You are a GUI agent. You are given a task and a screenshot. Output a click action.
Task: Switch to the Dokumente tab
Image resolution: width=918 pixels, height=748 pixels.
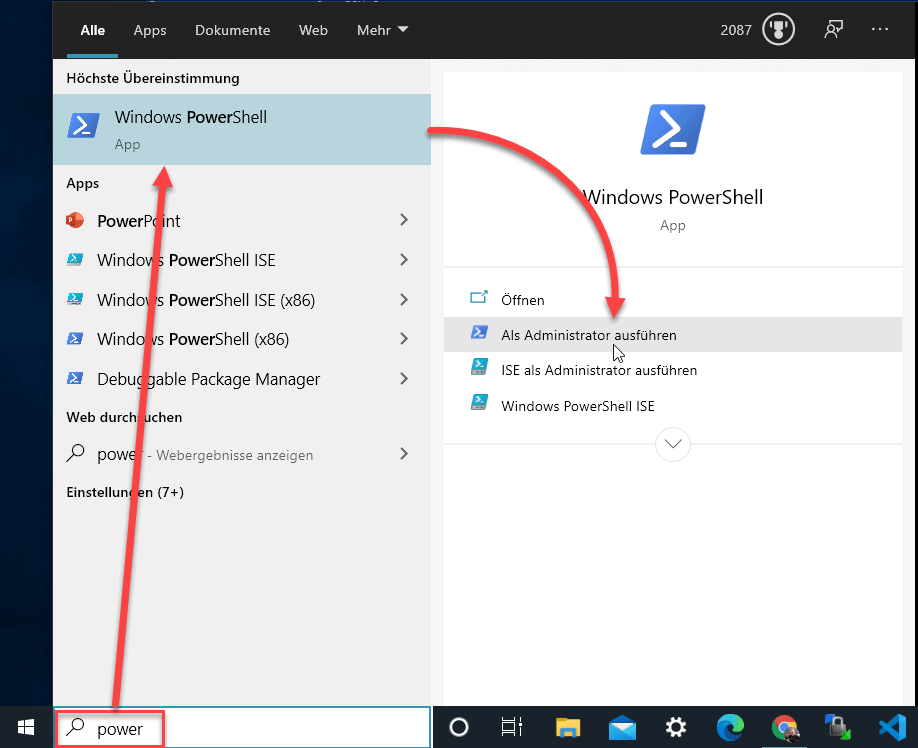tap(232, 30)
